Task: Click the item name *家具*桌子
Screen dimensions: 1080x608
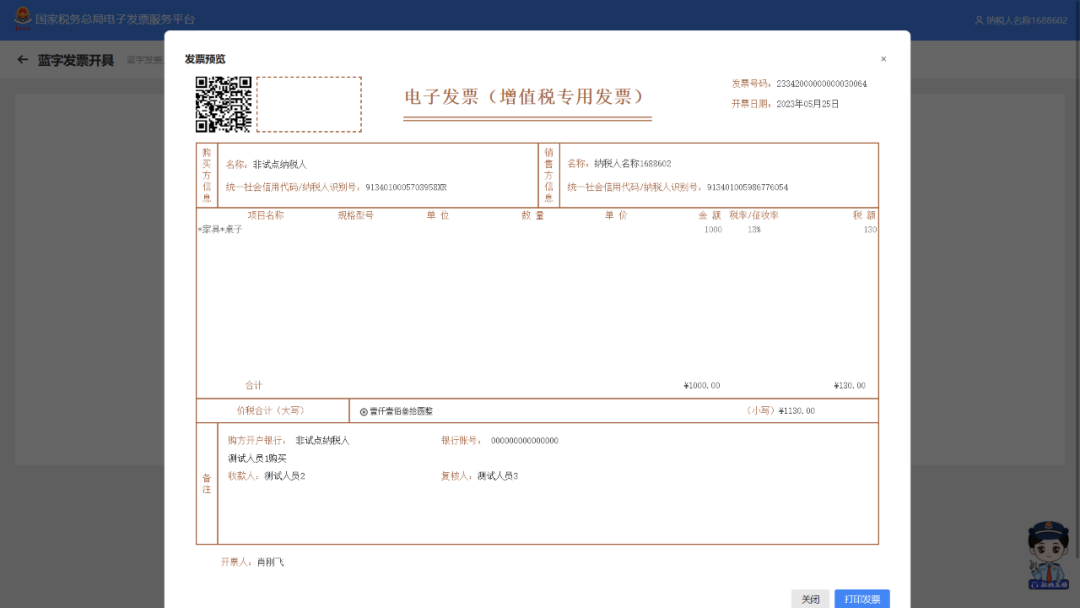Action: pos(220,230)
